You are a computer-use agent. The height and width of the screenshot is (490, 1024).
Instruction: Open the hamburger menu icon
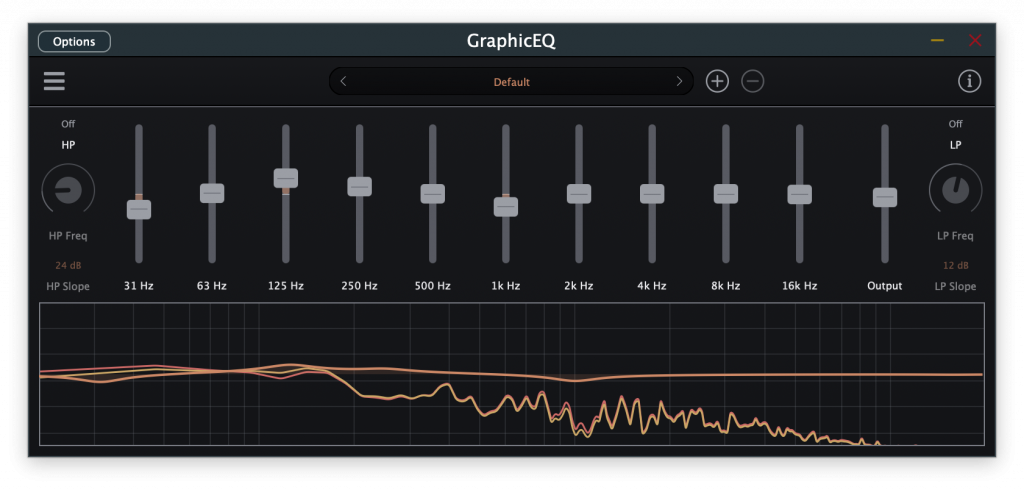click(x=54, y=81)
